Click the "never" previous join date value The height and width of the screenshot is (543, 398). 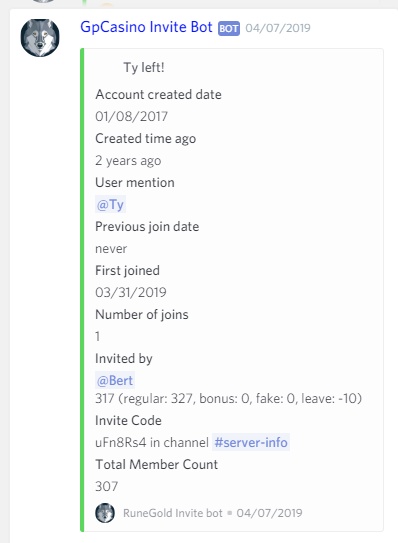[111, 249]
